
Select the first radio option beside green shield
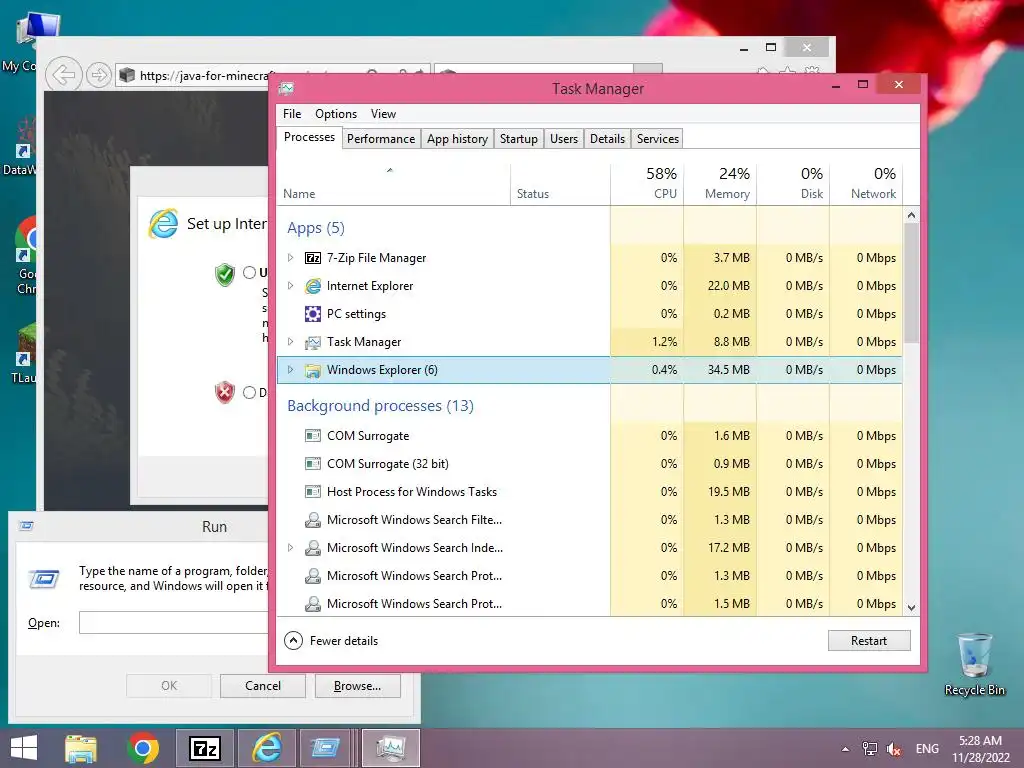[249, 272]
